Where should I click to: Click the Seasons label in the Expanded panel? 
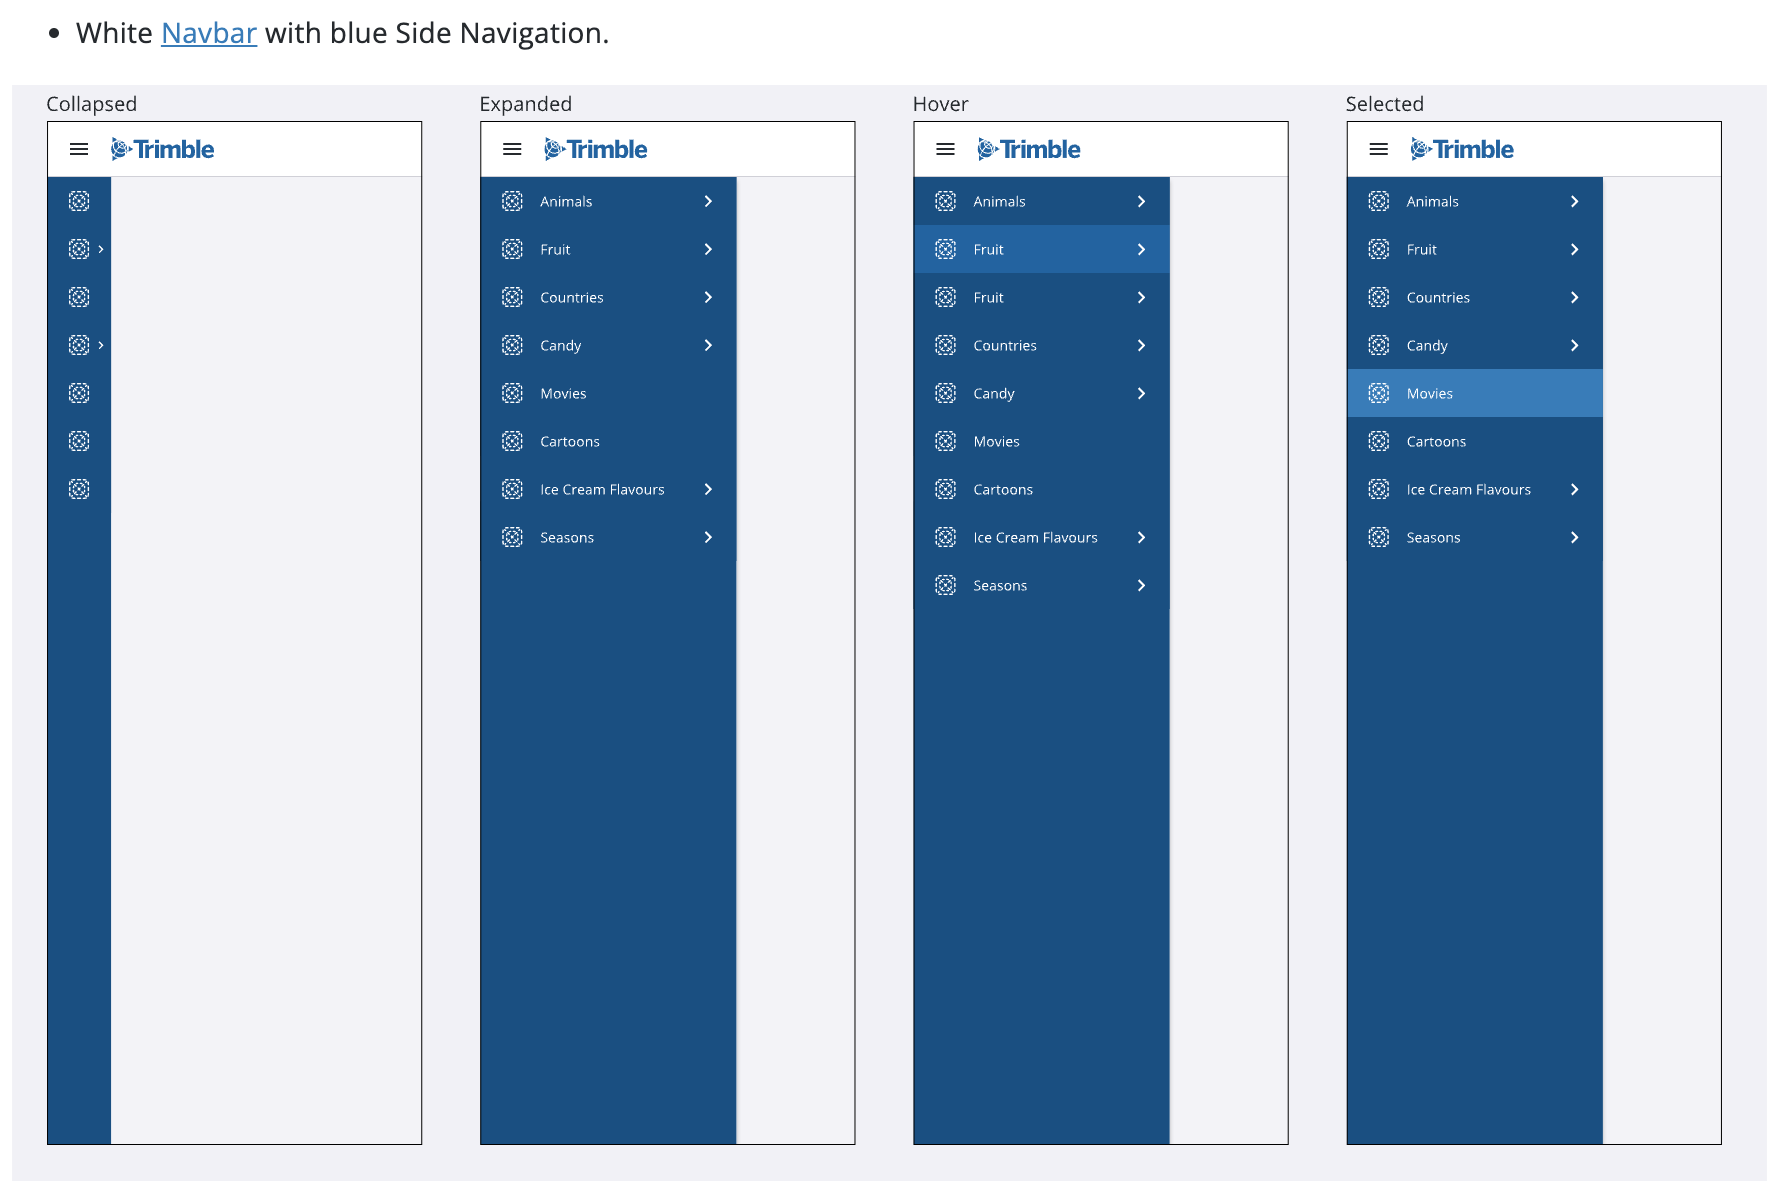click(x=567, y=538)
